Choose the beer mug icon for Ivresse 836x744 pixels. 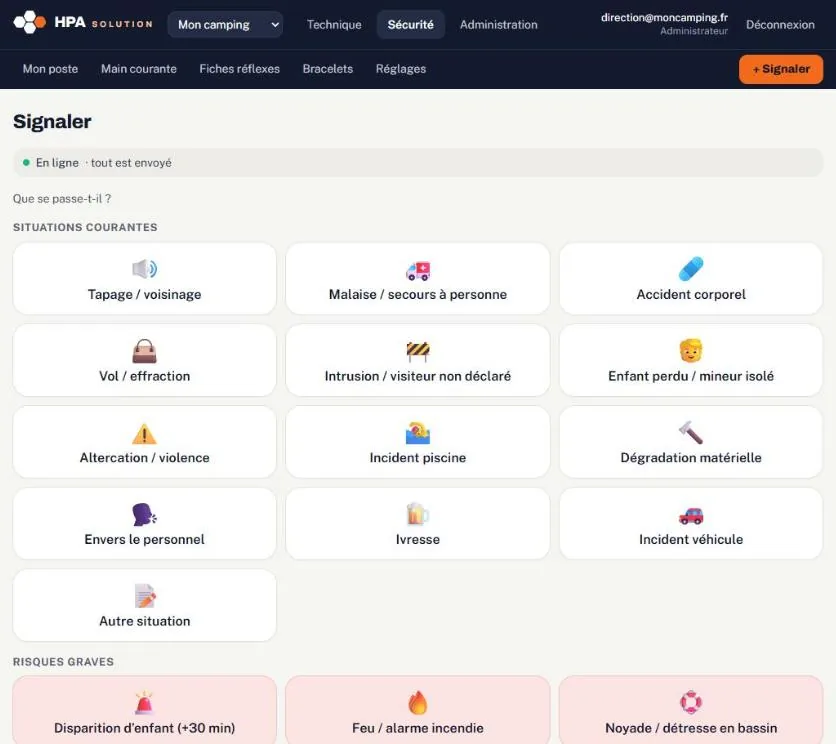[x=418, y=514]
